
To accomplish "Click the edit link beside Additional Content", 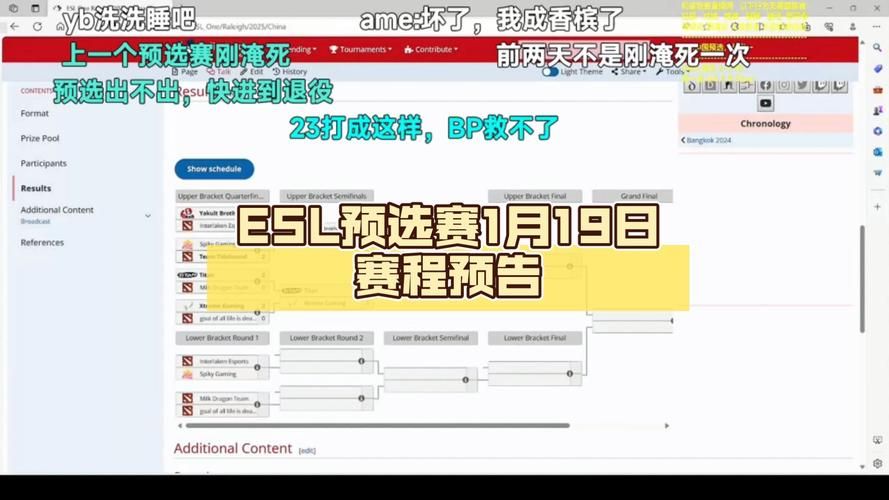I will pyautogui.click(x=307, y=451).
